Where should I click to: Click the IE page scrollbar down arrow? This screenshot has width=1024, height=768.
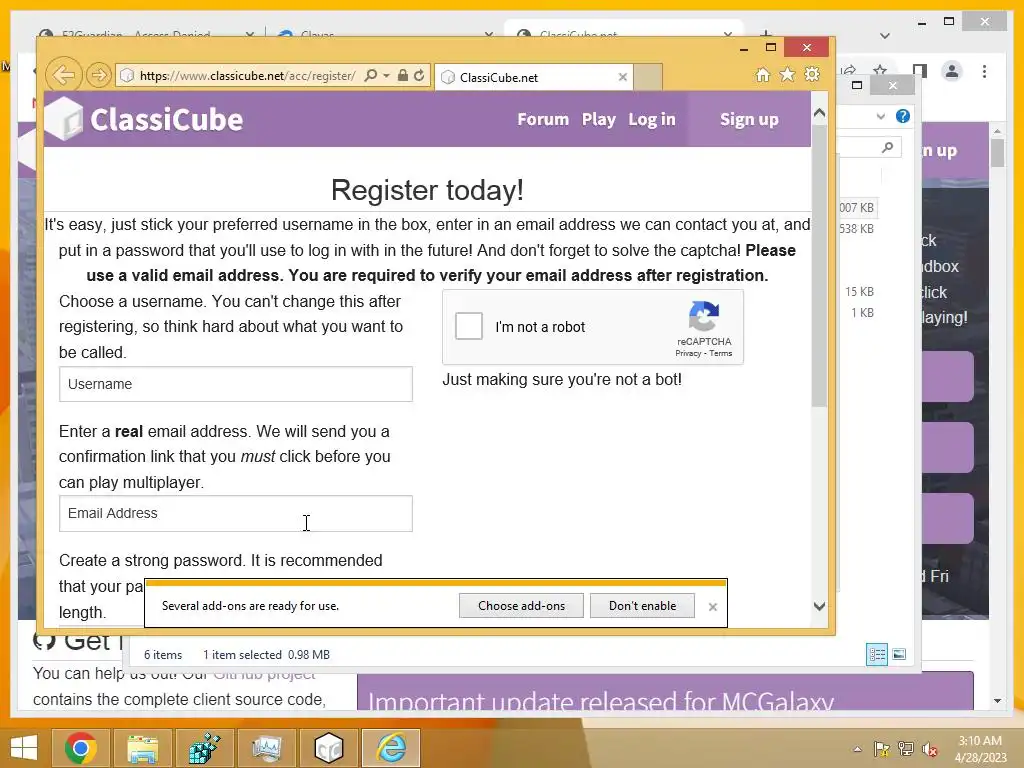click(820, 606)
